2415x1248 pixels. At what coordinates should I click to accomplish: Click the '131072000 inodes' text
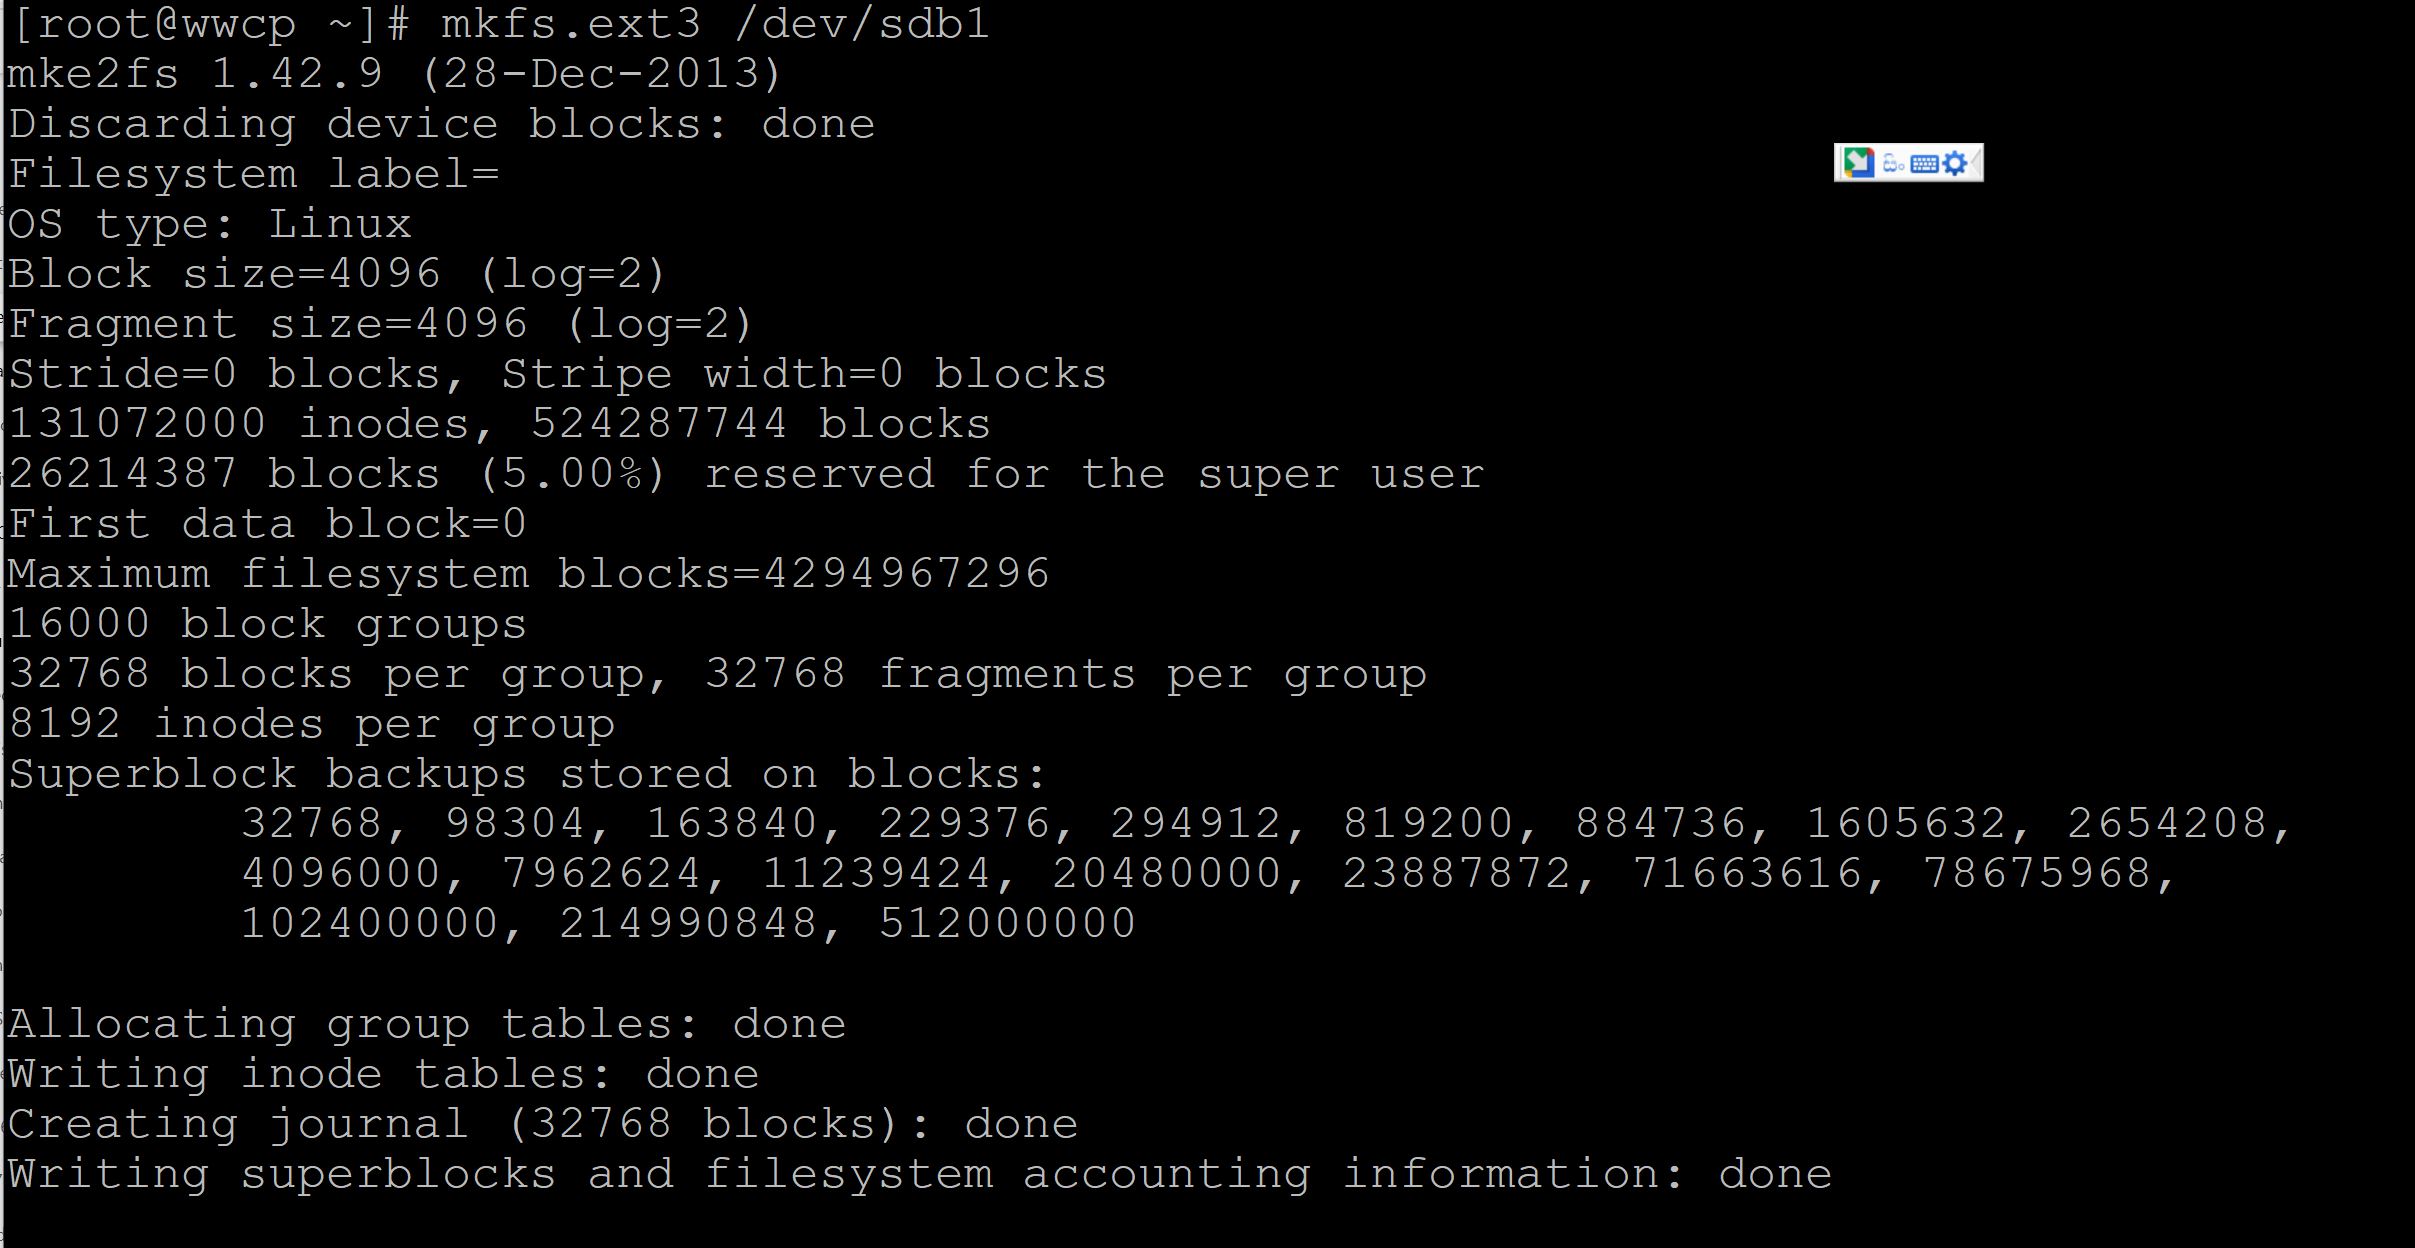tap(238, 424)
